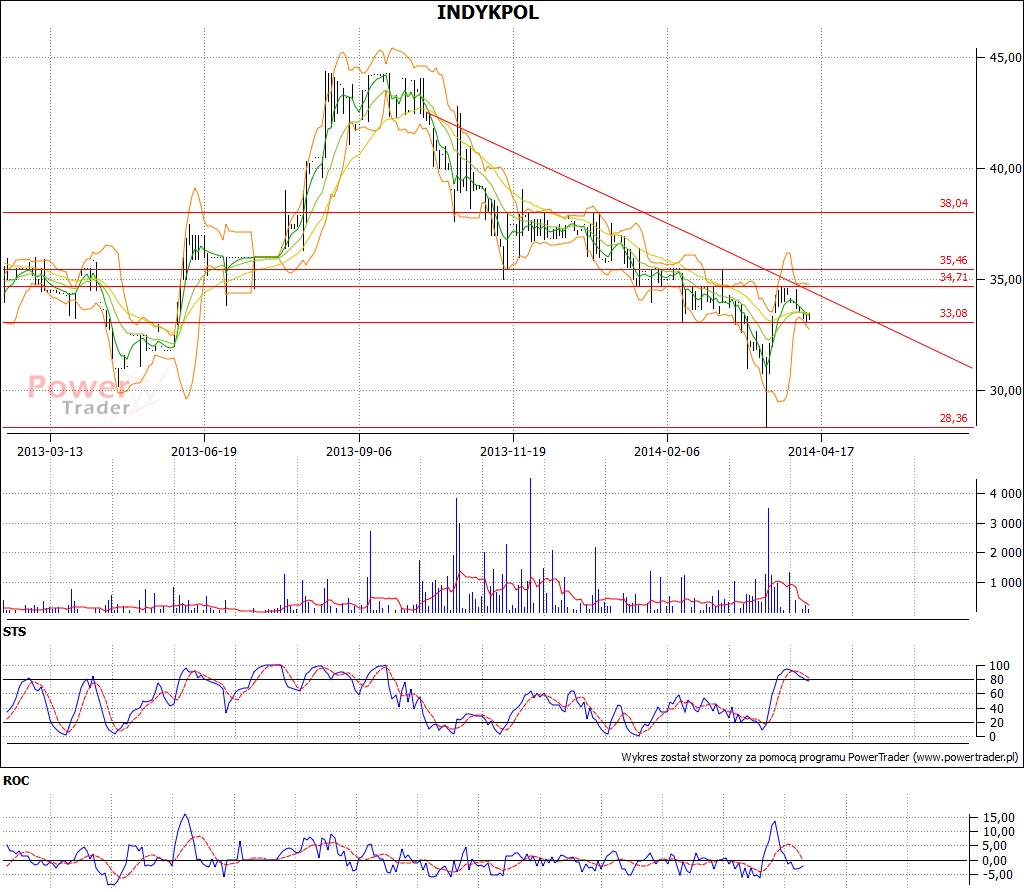Click the 2013-03-13 date label
1024x892 pixels.
[x=50, y=451]
